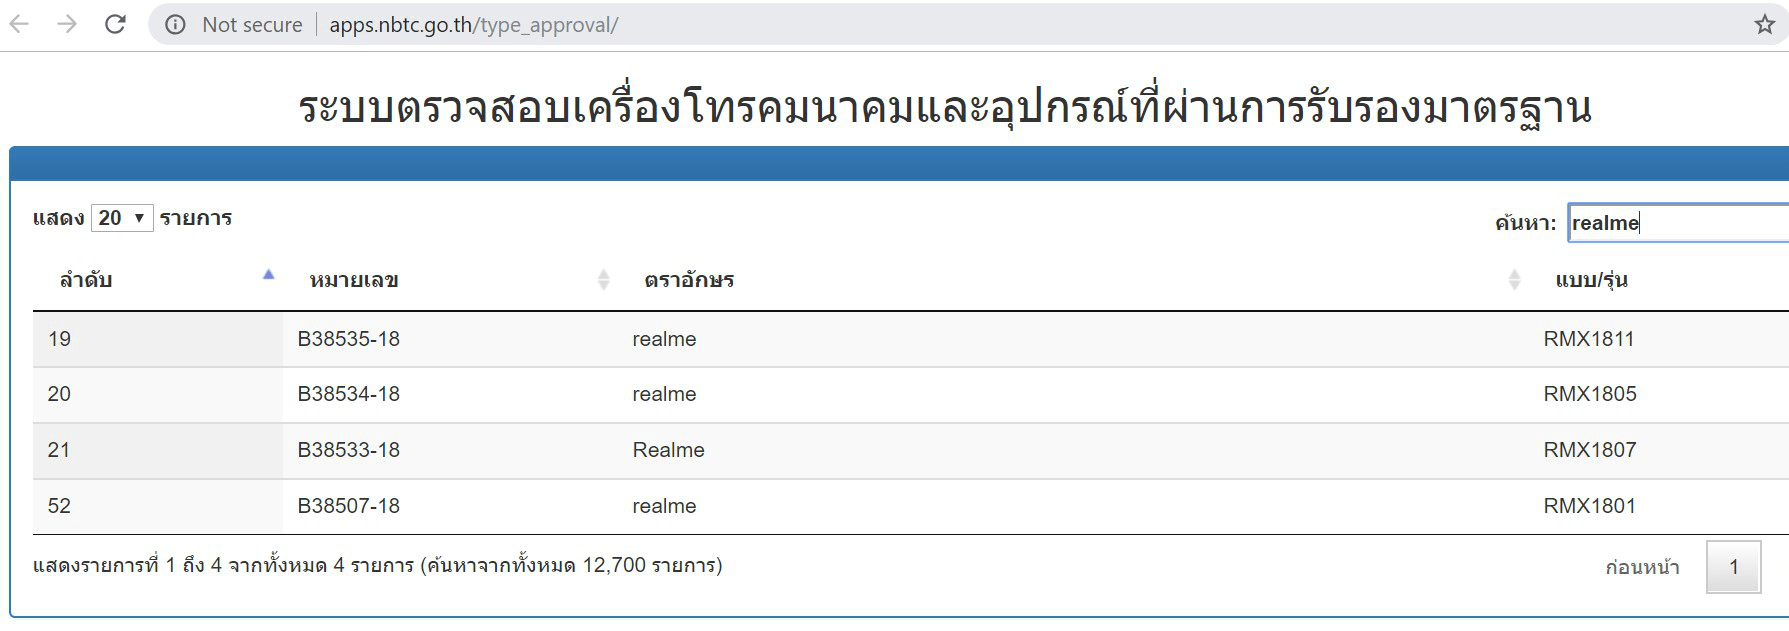Click the ก่อนหน้า previous page button
The image size is (1789, 631).
tap(1642, 567)
